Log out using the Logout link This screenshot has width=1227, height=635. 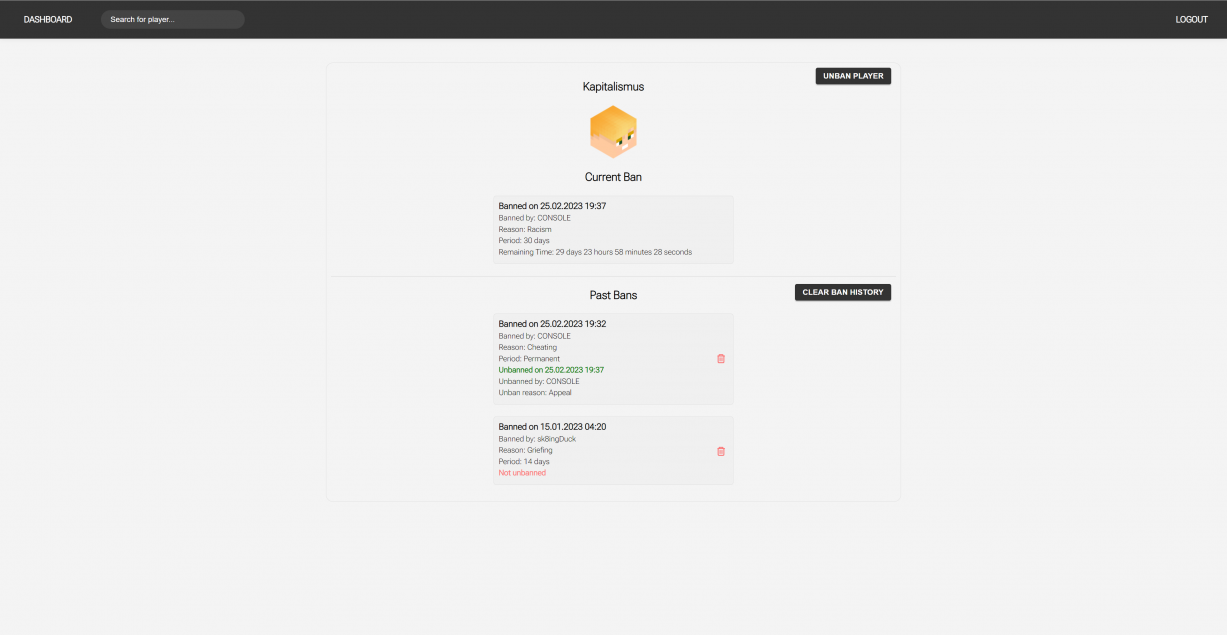tap(1191, 20)
